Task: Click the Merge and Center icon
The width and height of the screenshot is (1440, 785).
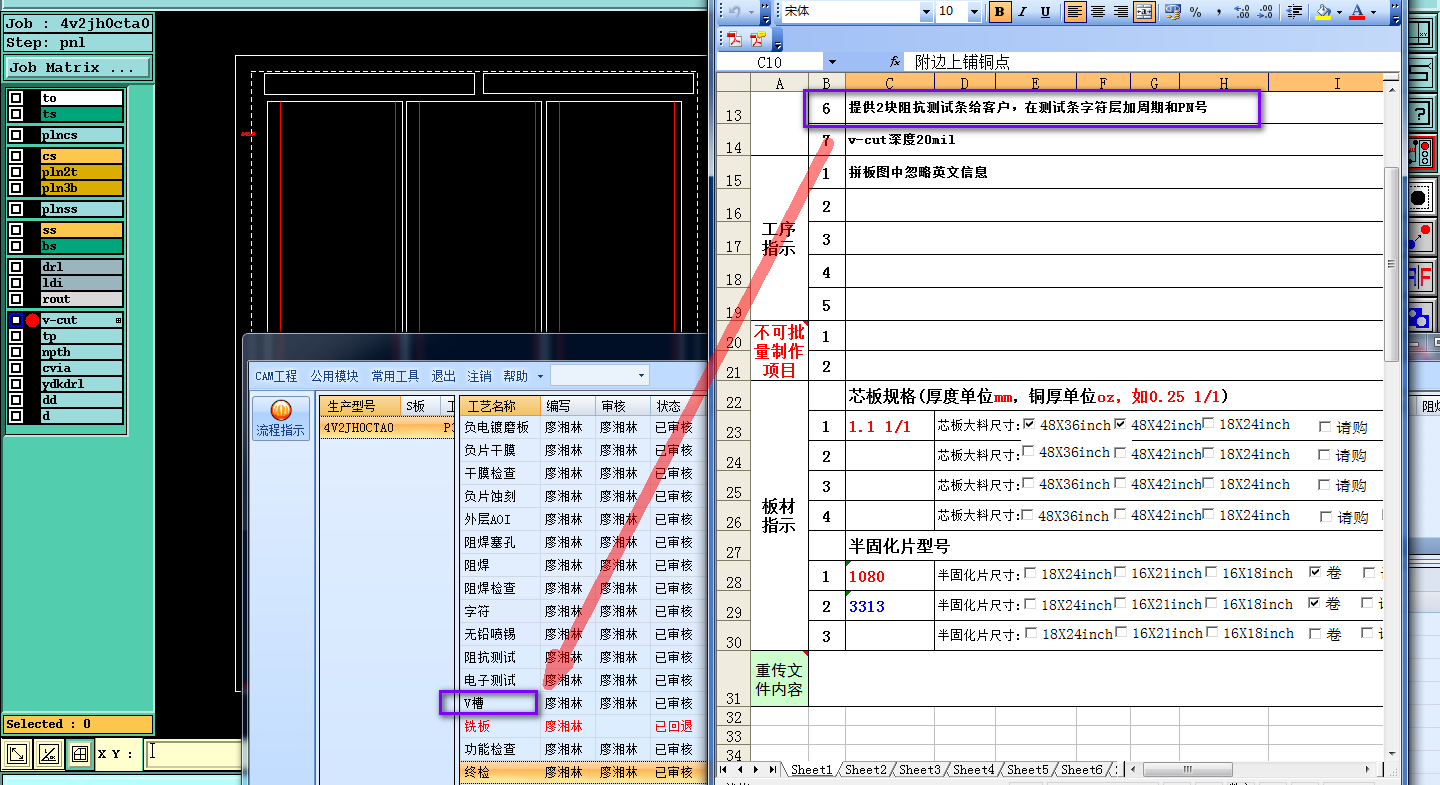Action: tap(1144, 12)
